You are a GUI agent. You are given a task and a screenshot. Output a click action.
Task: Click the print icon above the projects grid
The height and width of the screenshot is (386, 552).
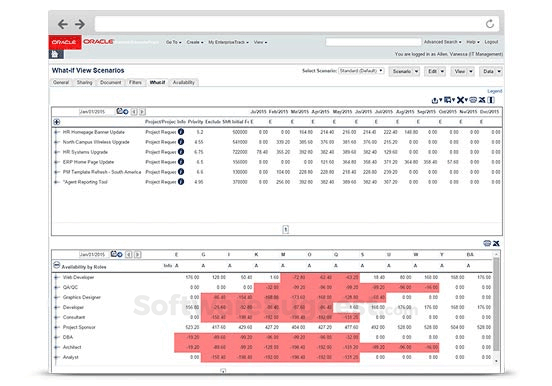point(473,100)
